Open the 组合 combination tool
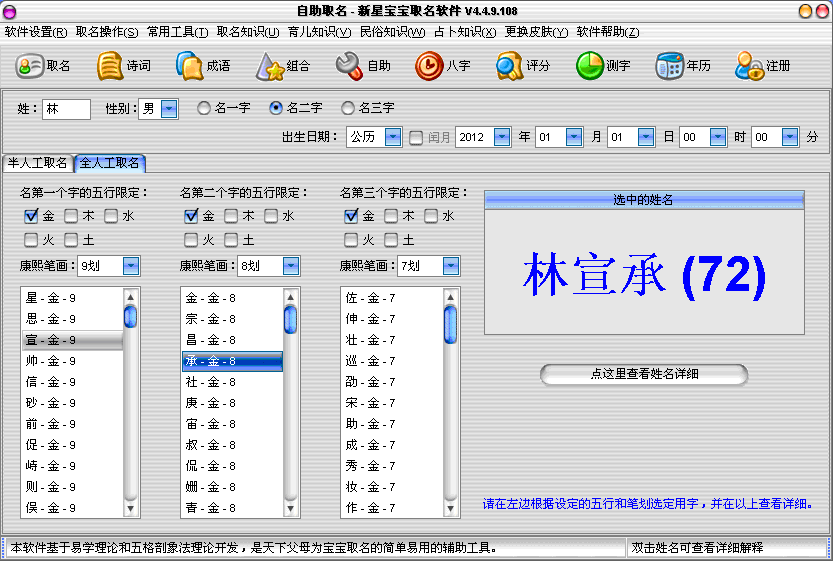The height and width of the screenshot is (561, 833). coord(283,66)
